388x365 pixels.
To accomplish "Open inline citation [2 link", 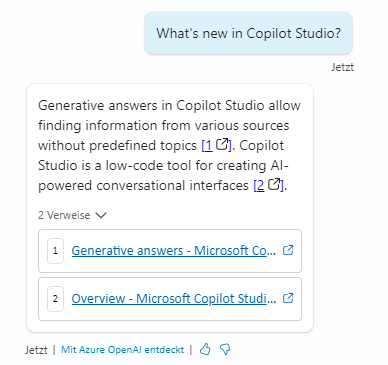I will point(259,185).
